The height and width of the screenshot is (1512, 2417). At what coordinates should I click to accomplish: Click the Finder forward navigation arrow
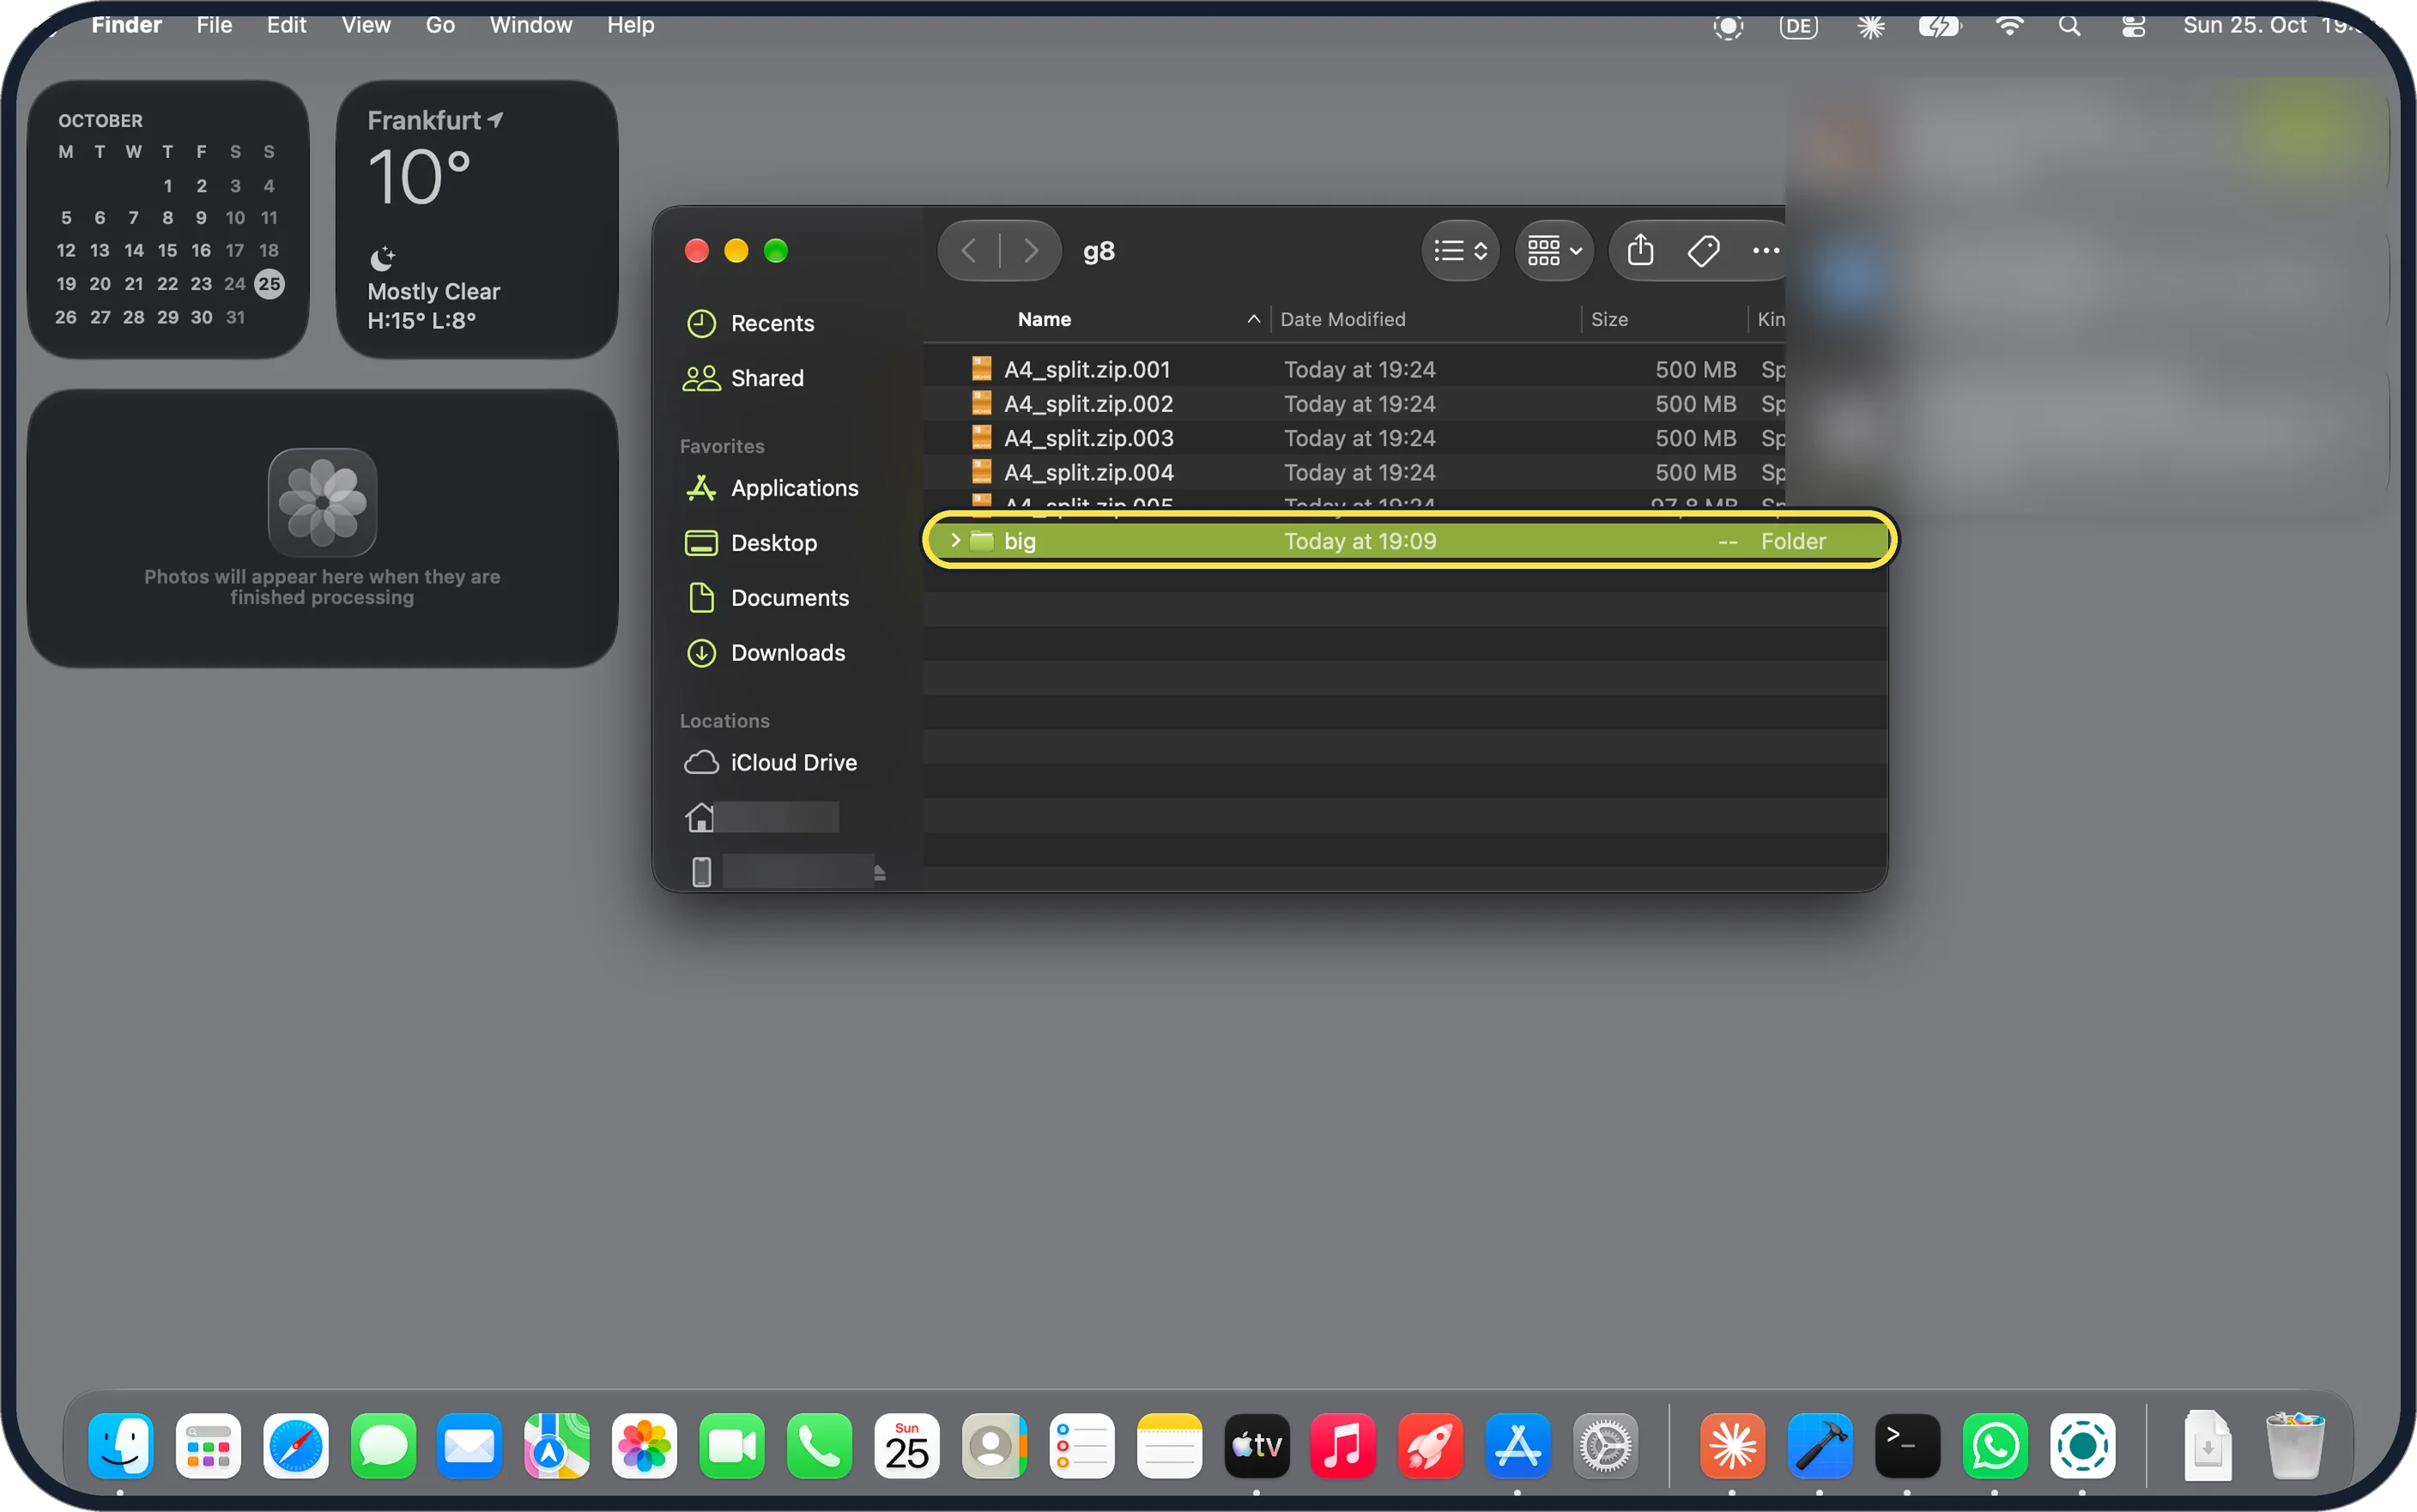(x=1031, y=250)
